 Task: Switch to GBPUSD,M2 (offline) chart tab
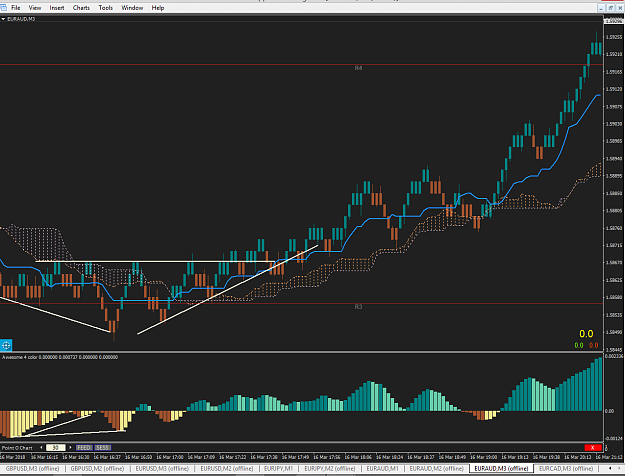97,468
